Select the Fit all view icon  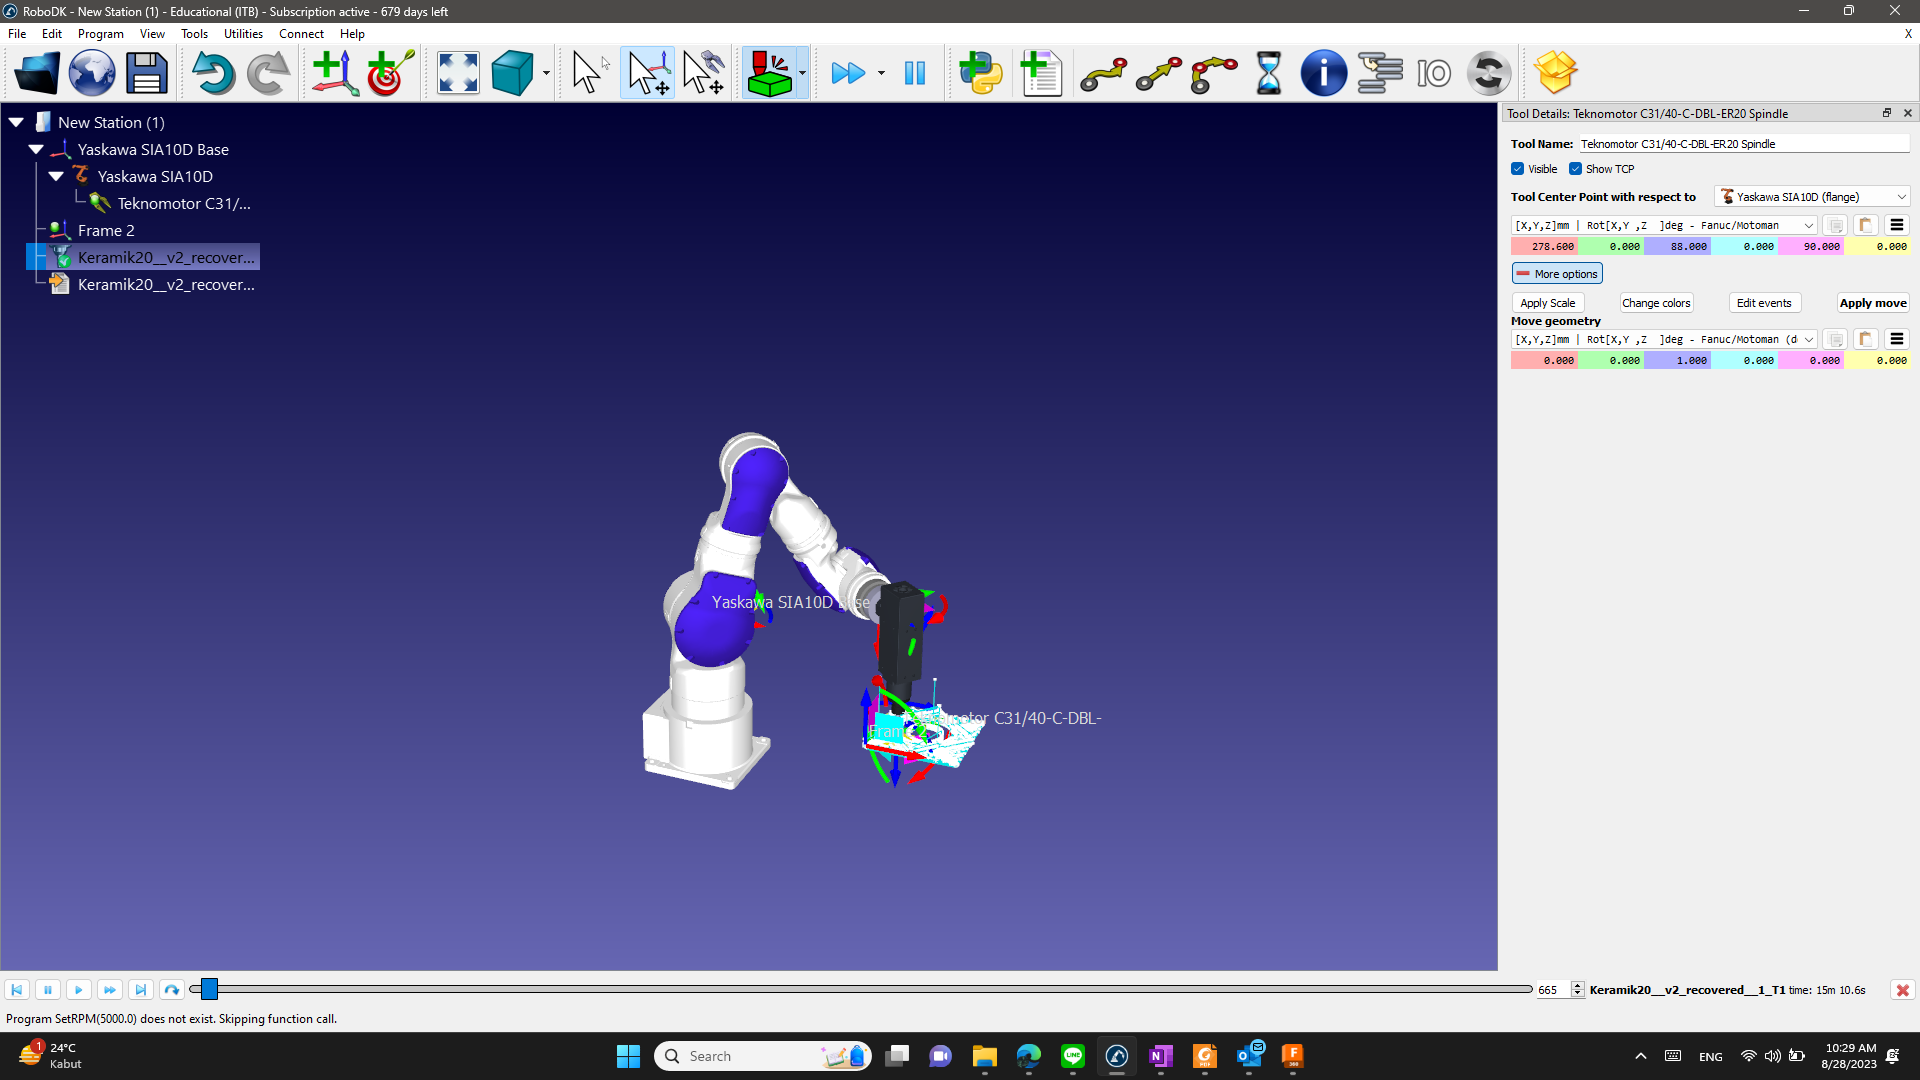pos(458,73)
